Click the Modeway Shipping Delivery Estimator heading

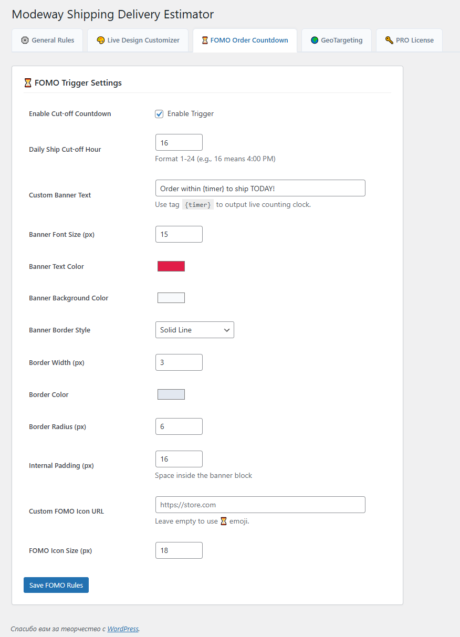click(x=113, y=14)
